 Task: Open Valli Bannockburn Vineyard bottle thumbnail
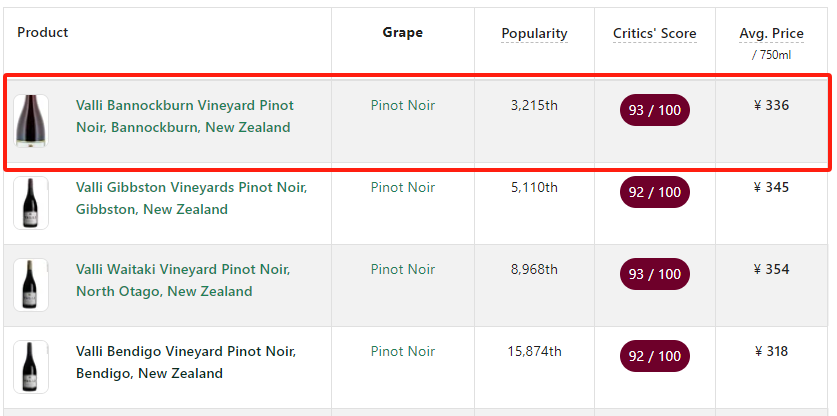coord(31,121)
